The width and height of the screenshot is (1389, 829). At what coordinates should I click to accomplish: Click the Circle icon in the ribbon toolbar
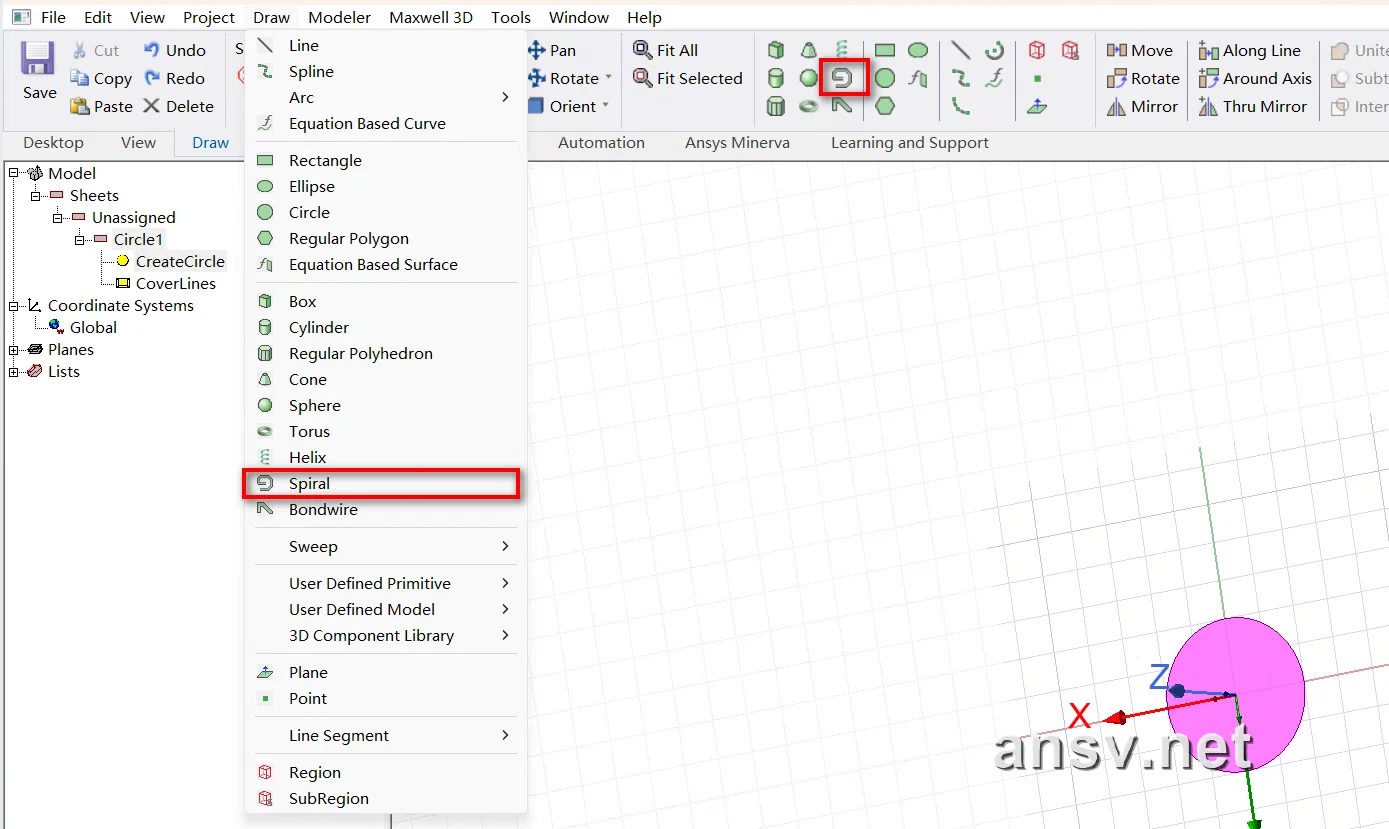pyautogui.click(x=885, y=78)
